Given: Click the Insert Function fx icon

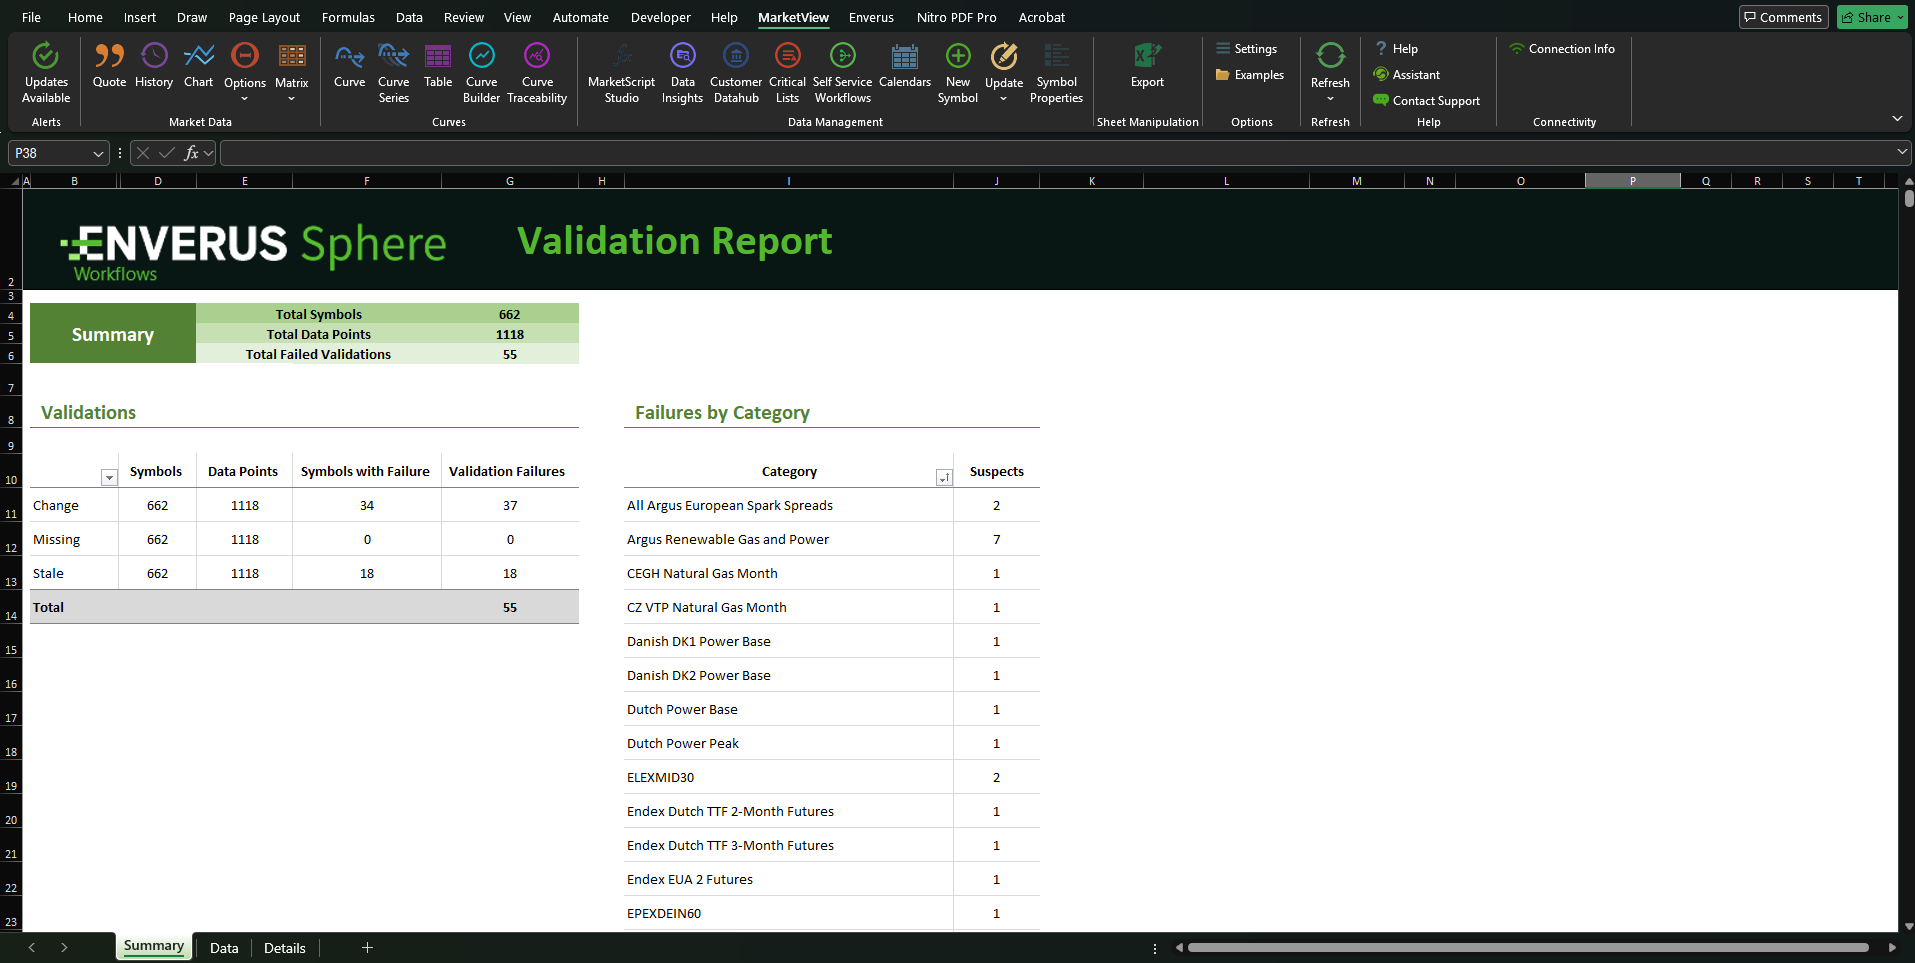Looking at the screenshot, I should pos(191,153).
